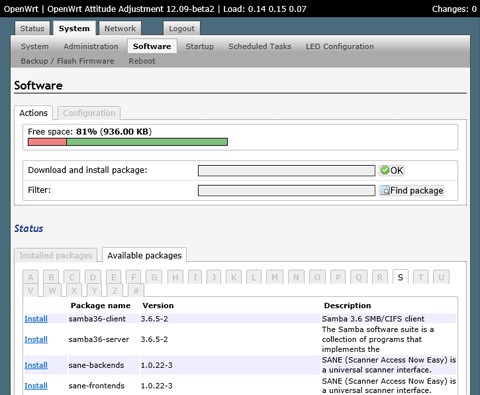Viewport: 480px width, 395px height.
Task: Open the Startup submenu
Action: coord(200,46)
